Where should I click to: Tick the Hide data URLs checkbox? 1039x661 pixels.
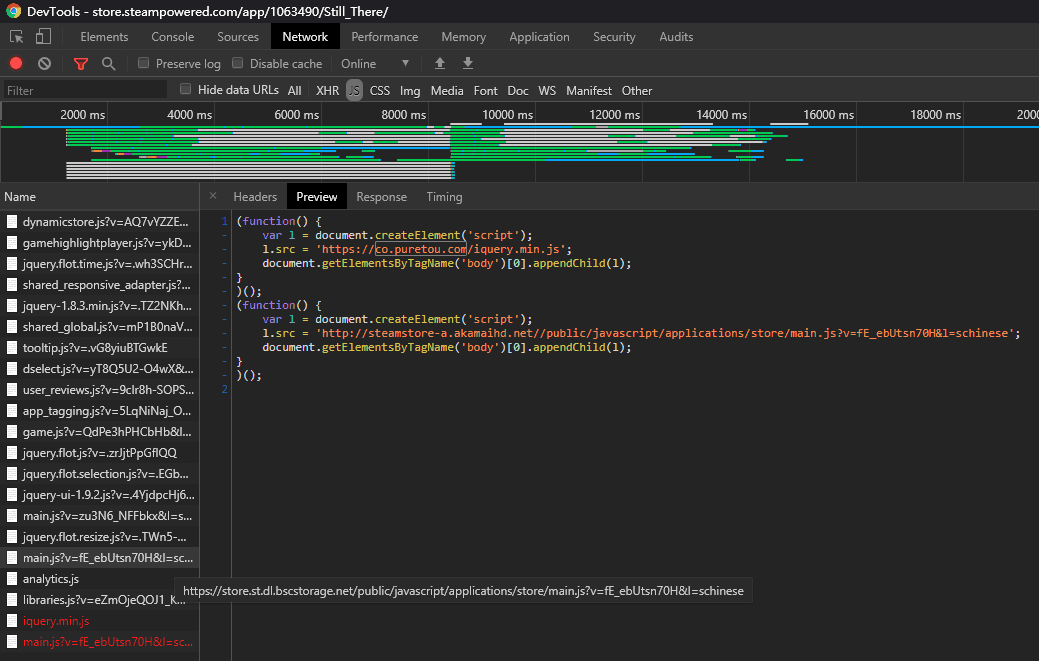(185, 90)
